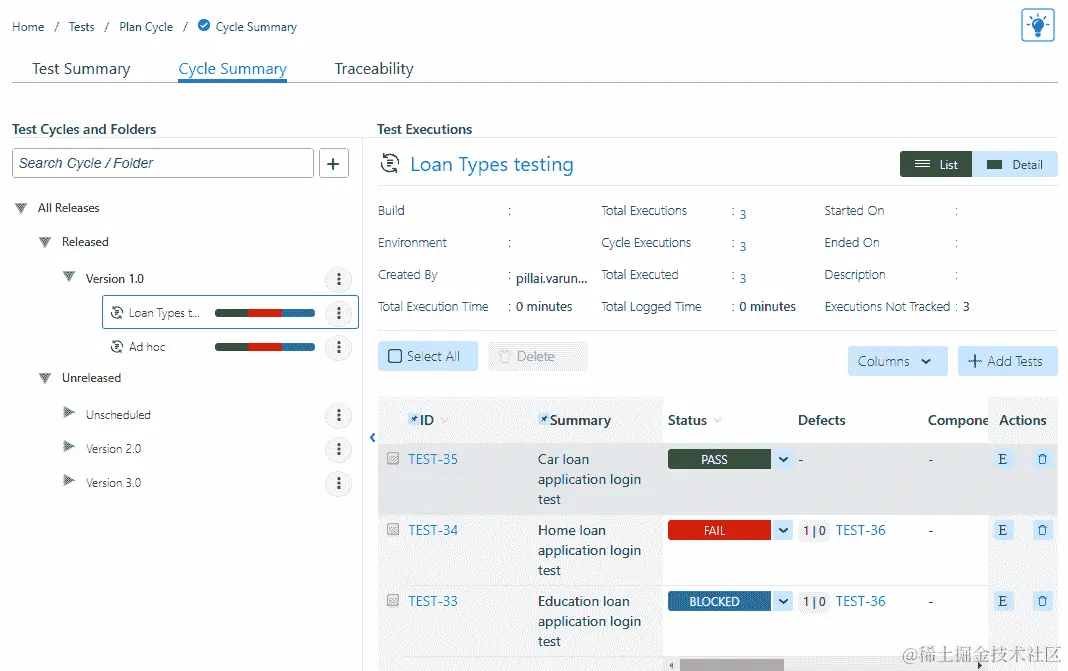
Task: Click the E execute icon for TEST-34
Action: click(1003, 530)
